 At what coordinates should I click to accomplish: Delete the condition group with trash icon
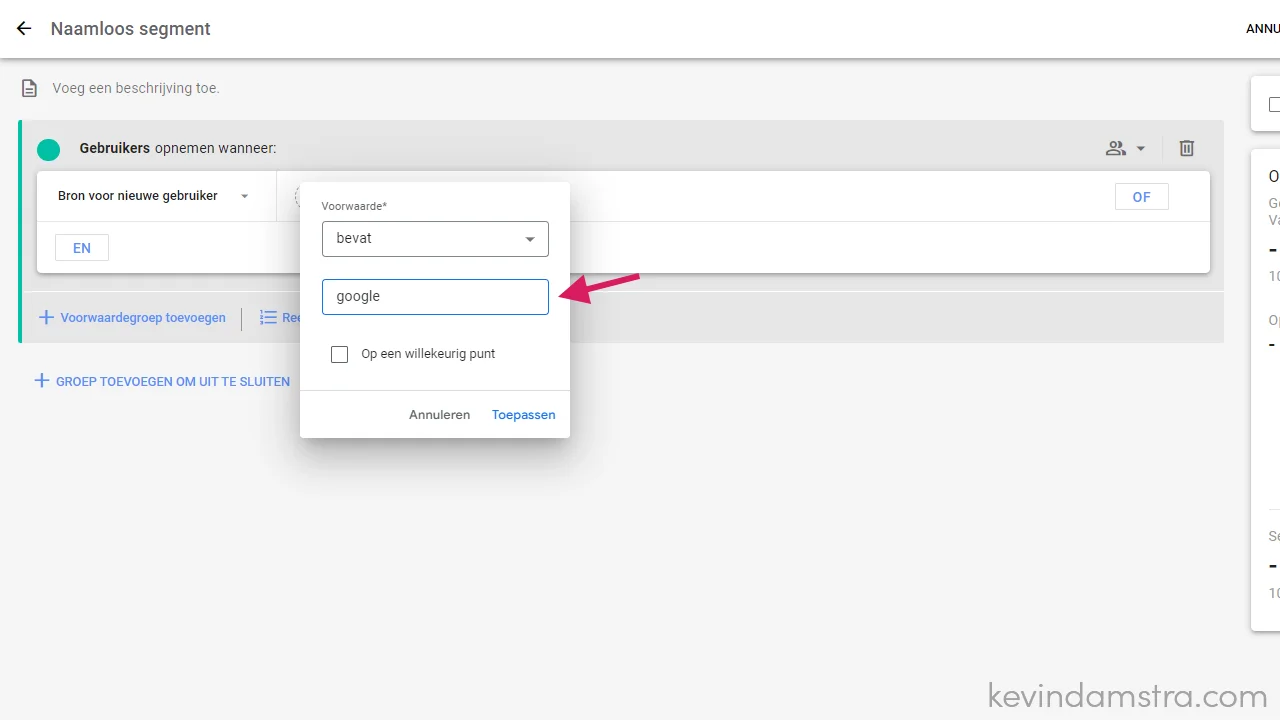click(1187, 148)
